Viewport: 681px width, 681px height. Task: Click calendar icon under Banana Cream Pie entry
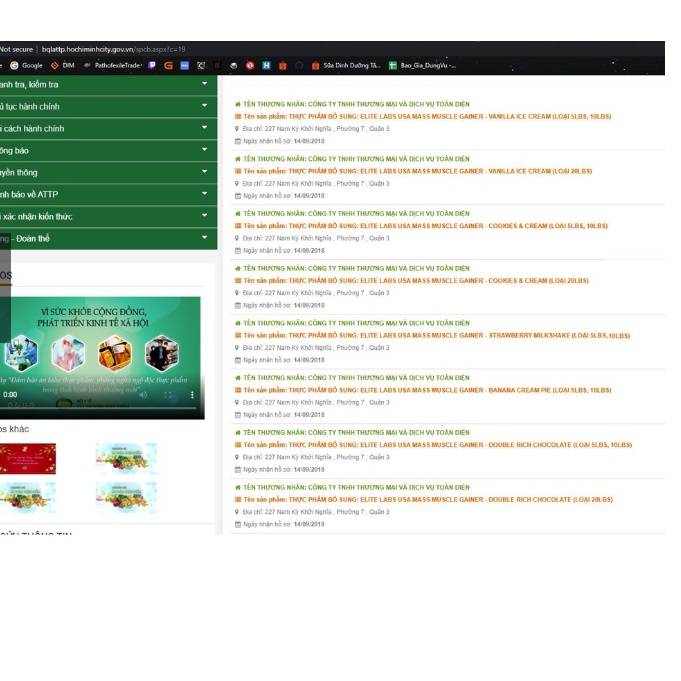pyautogui.click(x=238, y=415)
